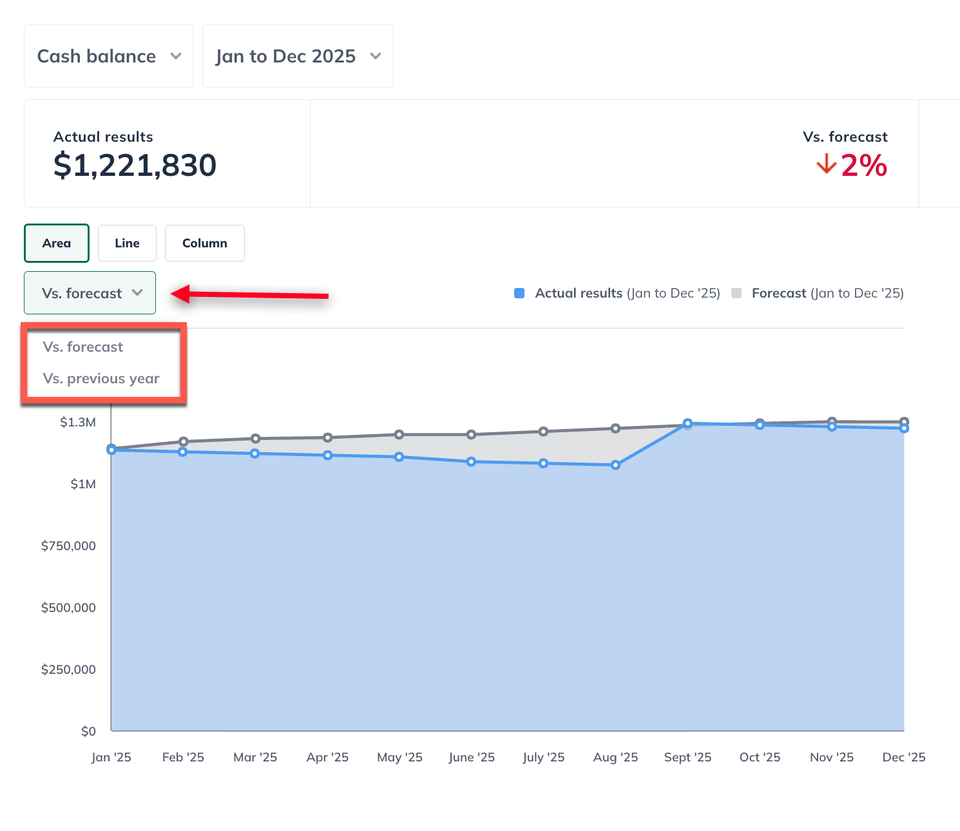Click the grey Forecast legend swatch
The height and width of the screenshot is (831, 960).
coord(737,293)
